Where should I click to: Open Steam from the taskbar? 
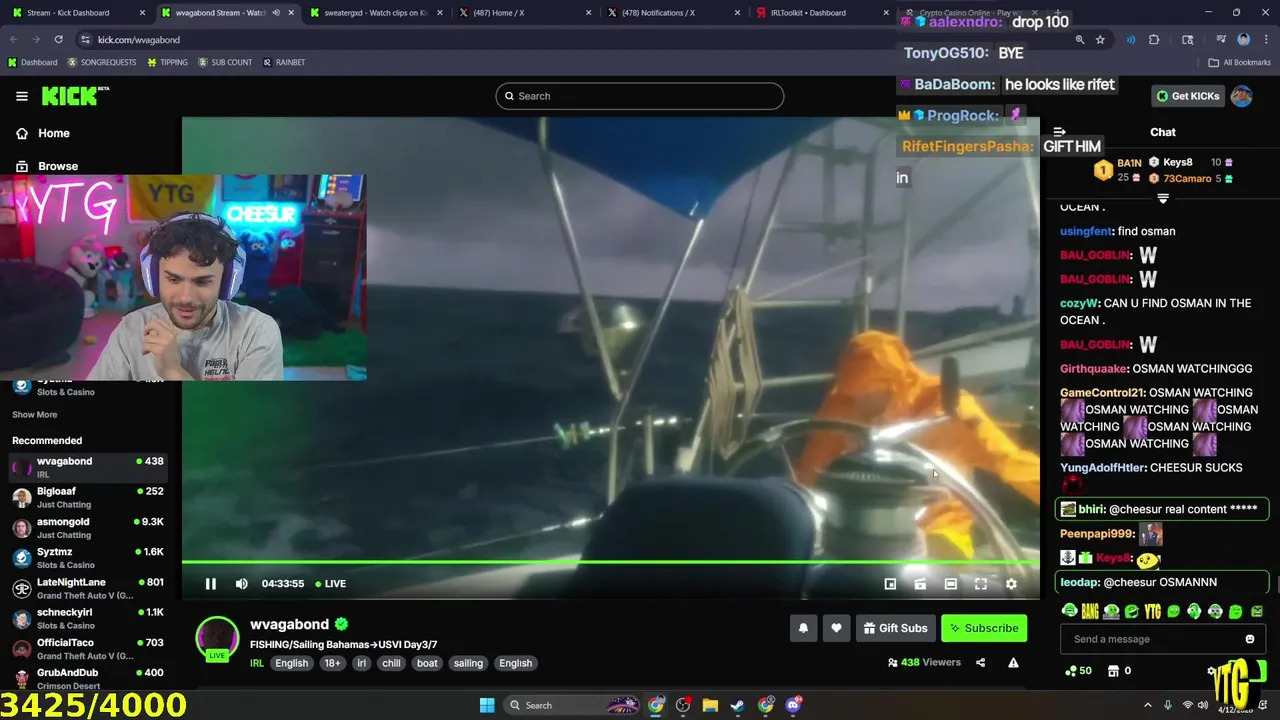[737, 705]
